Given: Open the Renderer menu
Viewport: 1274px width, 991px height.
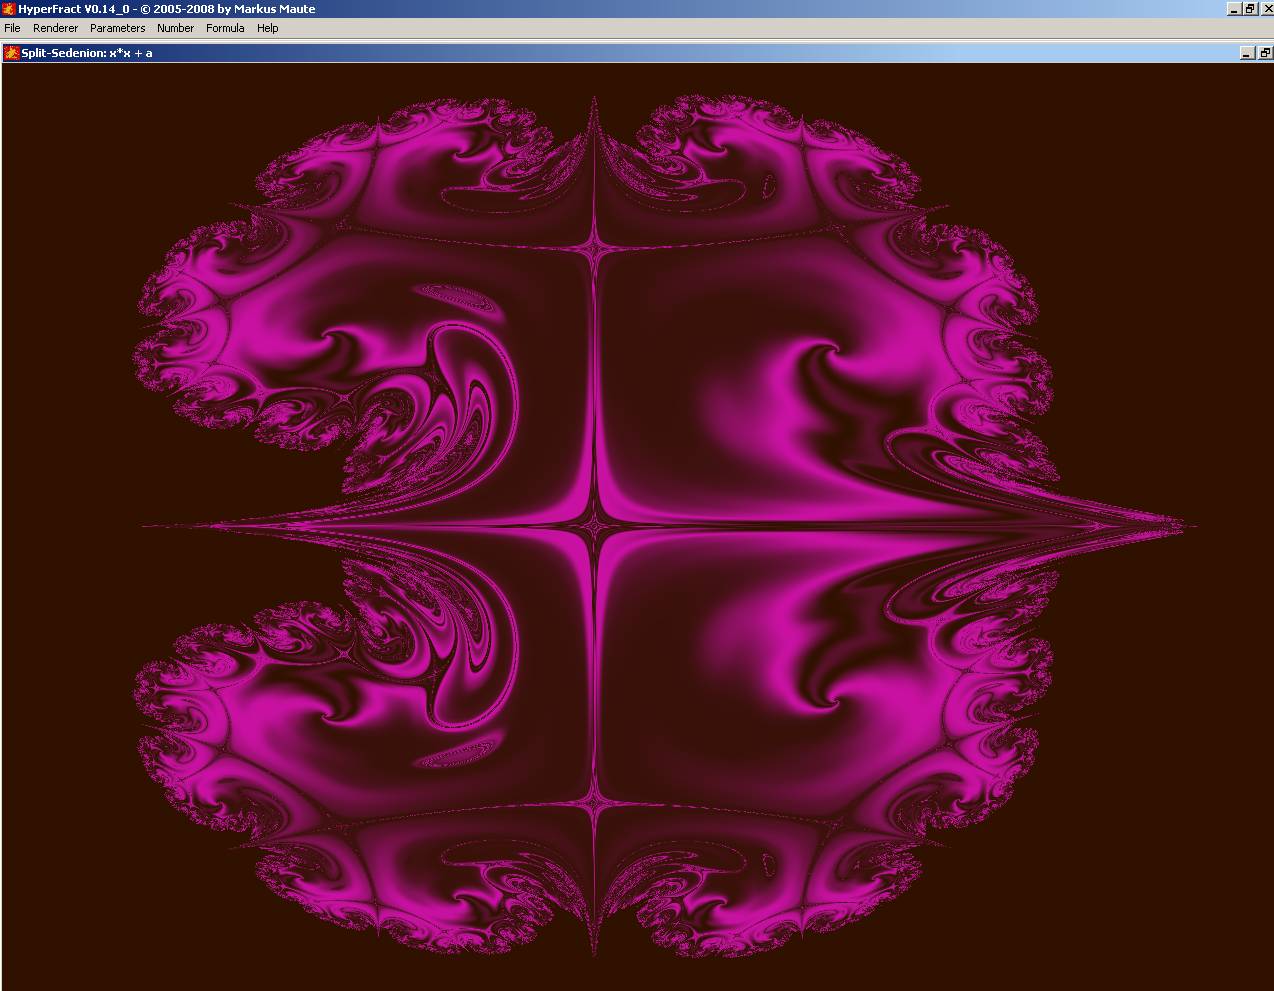Looking at the screenshot, I should coord(55,28).
